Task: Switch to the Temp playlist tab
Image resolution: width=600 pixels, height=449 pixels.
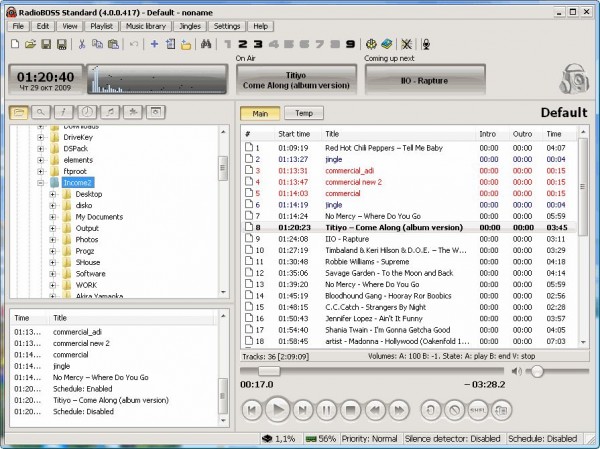Action: (303, 113)
